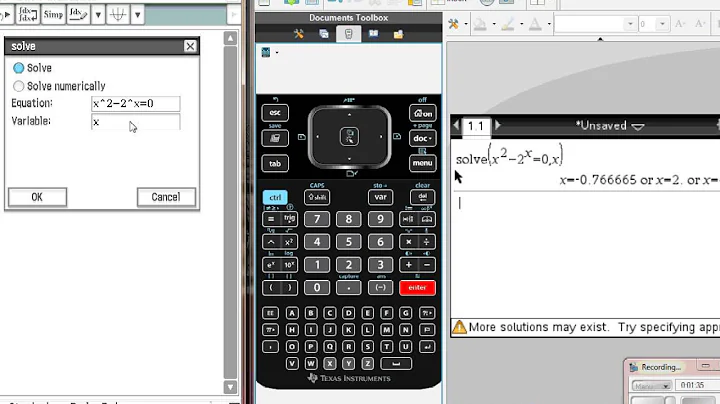Screen dimensions: 720x404
Task: Open the font size combo box
Action: tap(653, 24)
